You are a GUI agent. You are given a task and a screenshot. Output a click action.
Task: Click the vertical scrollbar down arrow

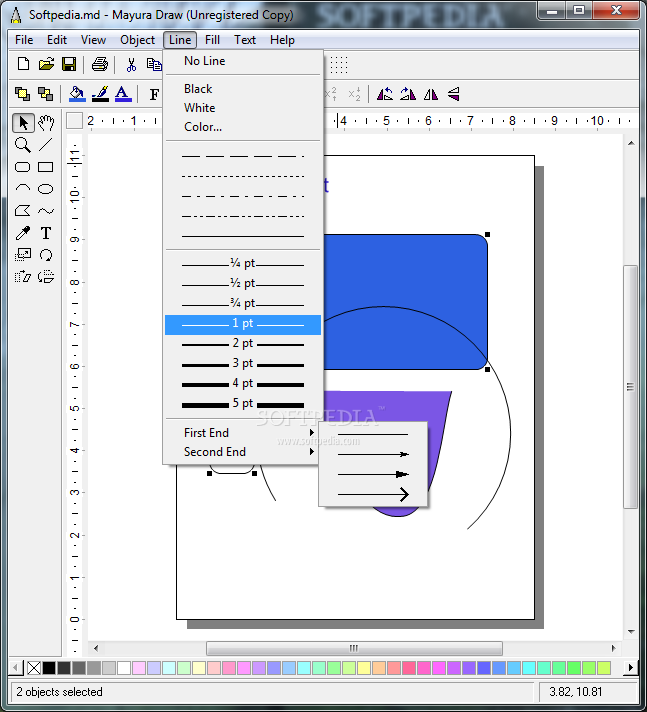pyautogui.click(x=631, y=632)
